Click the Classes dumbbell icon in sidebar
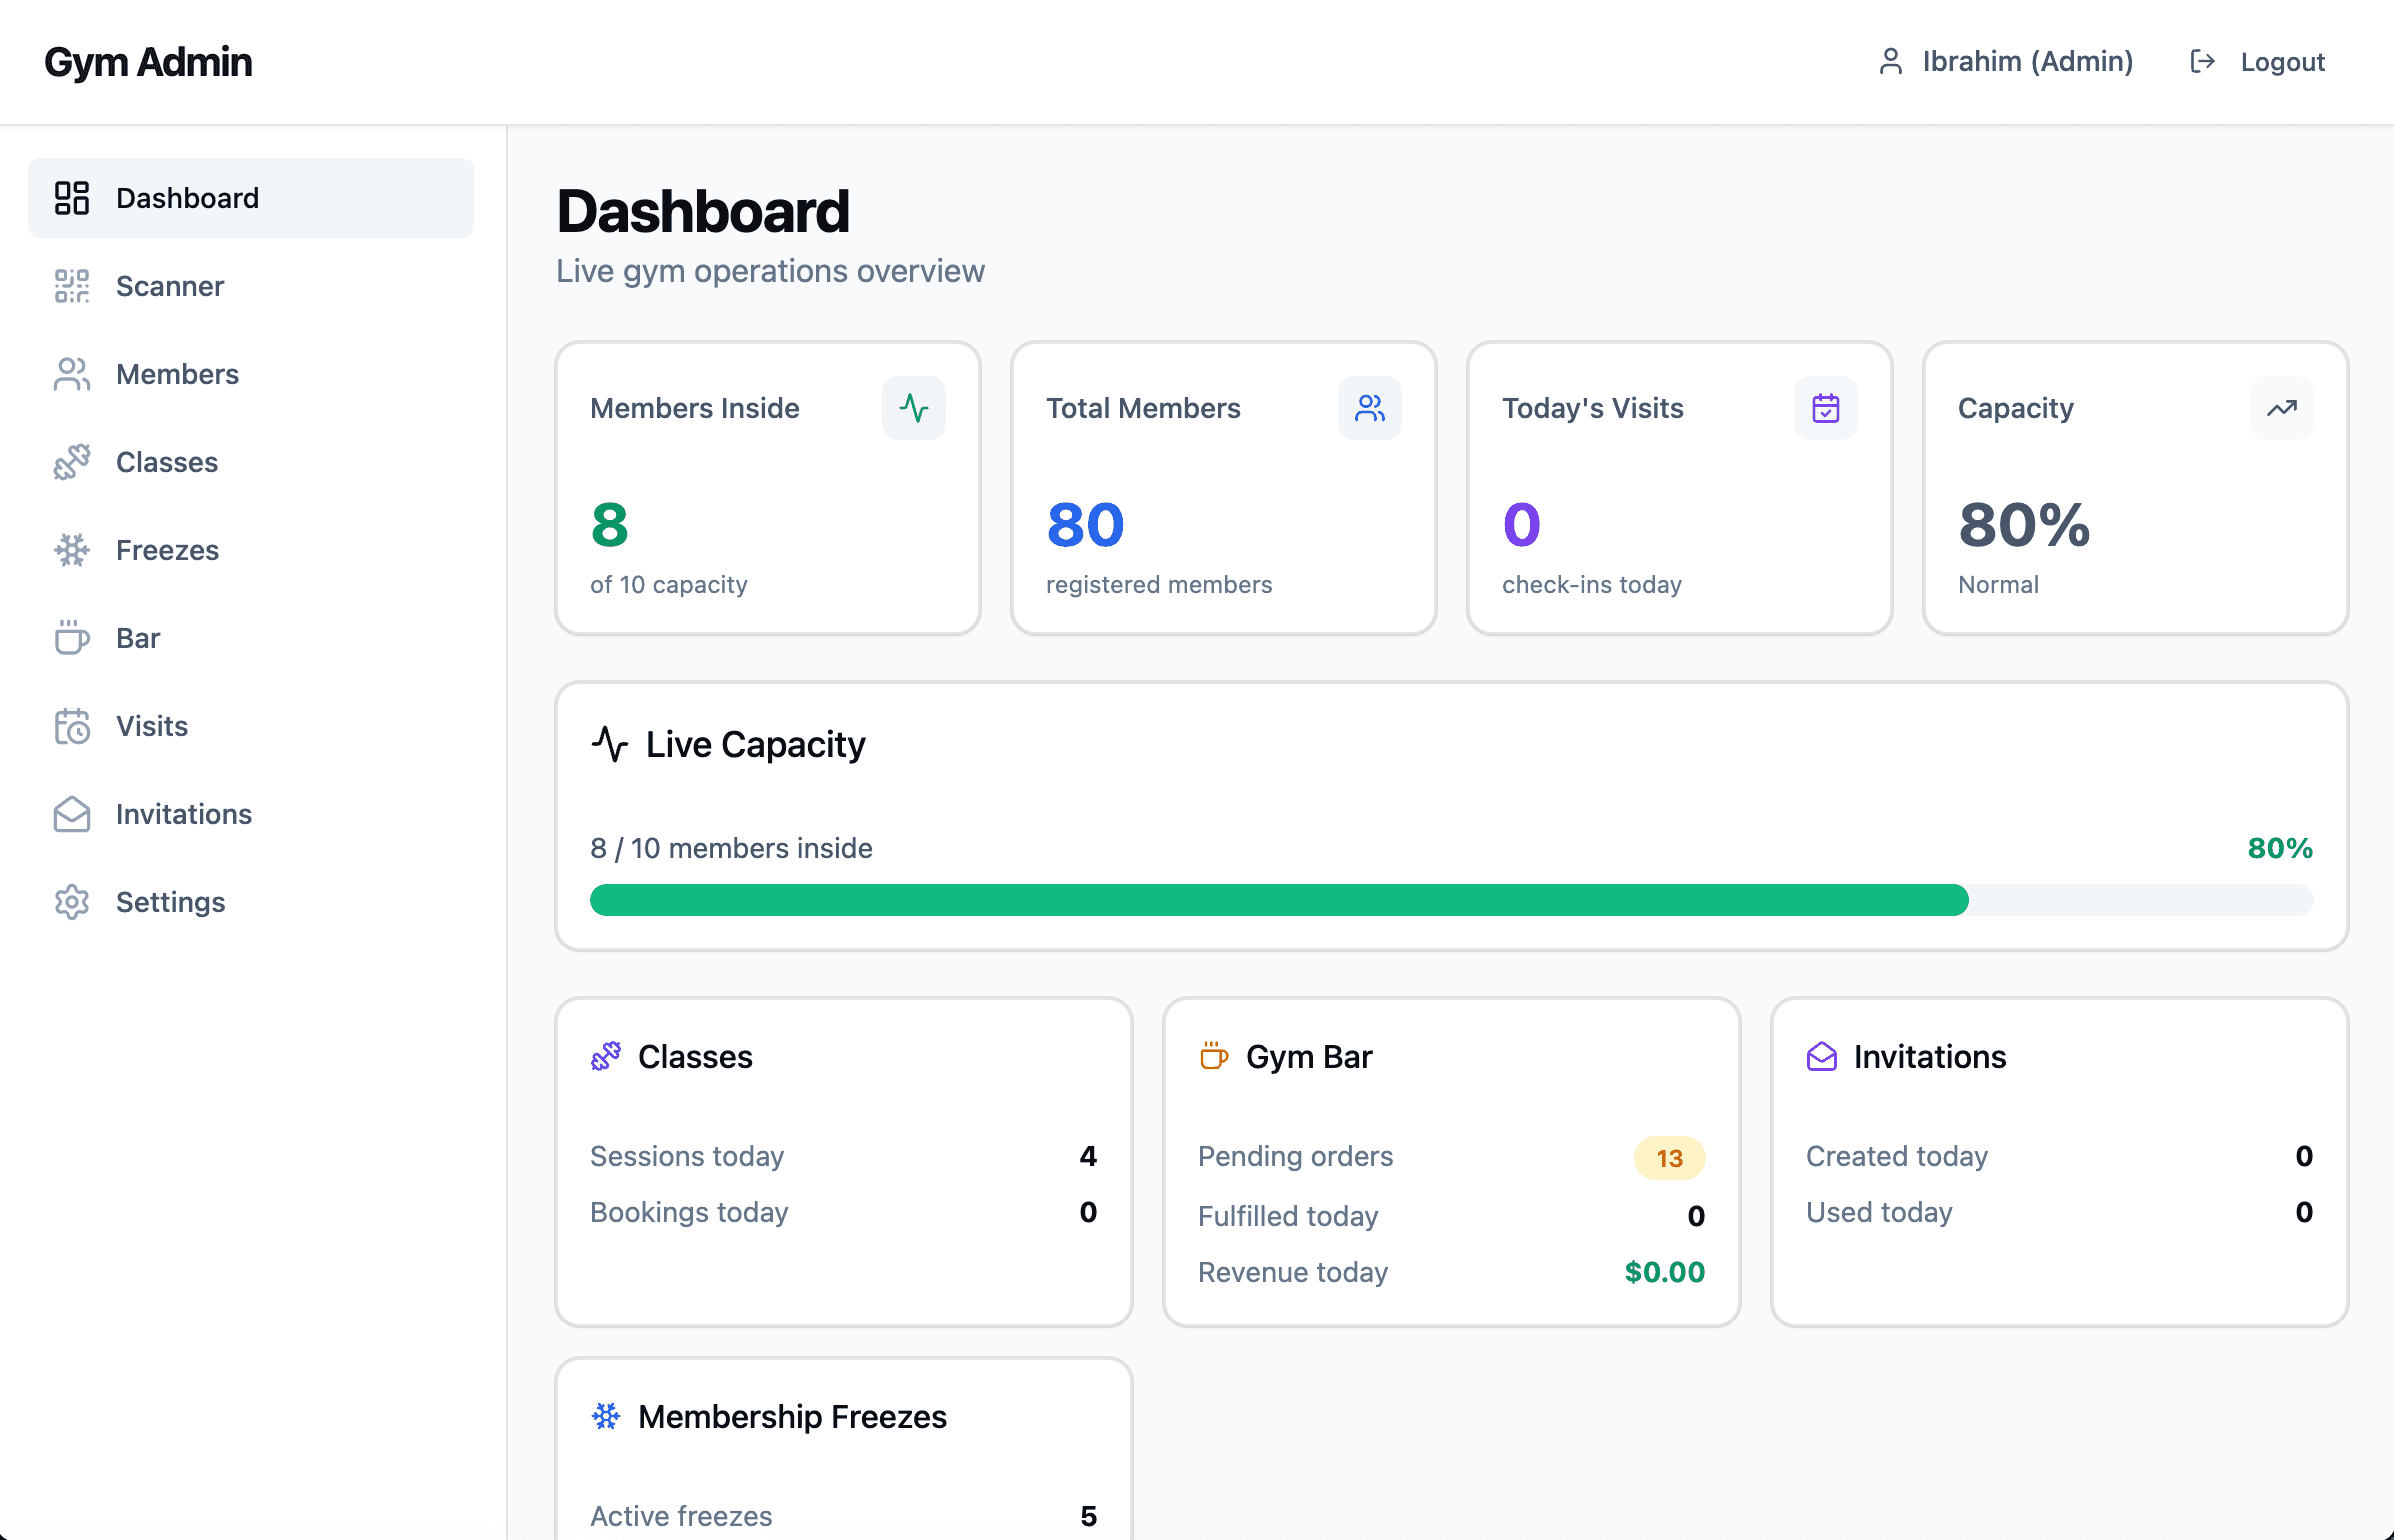The image size is (2394, 1540). pos(72,462)
